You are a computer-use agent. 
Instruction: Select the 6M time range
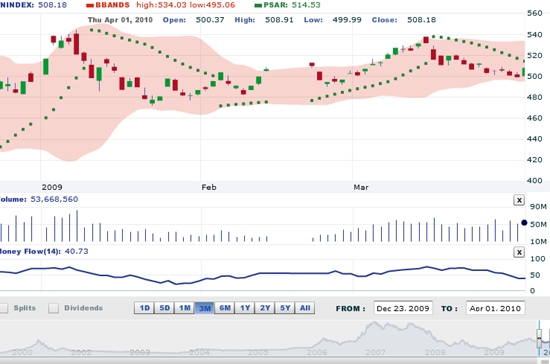[225, 308]
